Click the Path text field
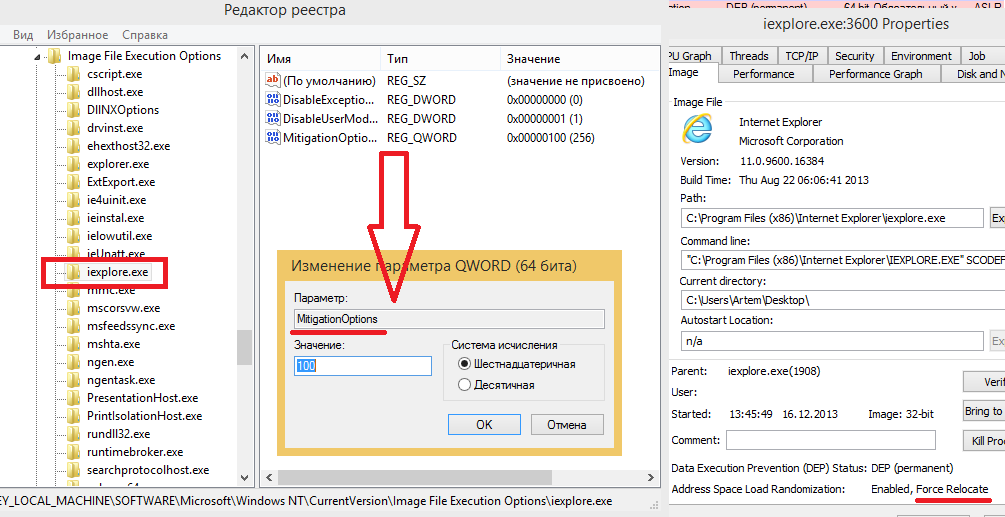This screenshot has height=517, width=1005. pyautogui.click(x=832, y=218)
